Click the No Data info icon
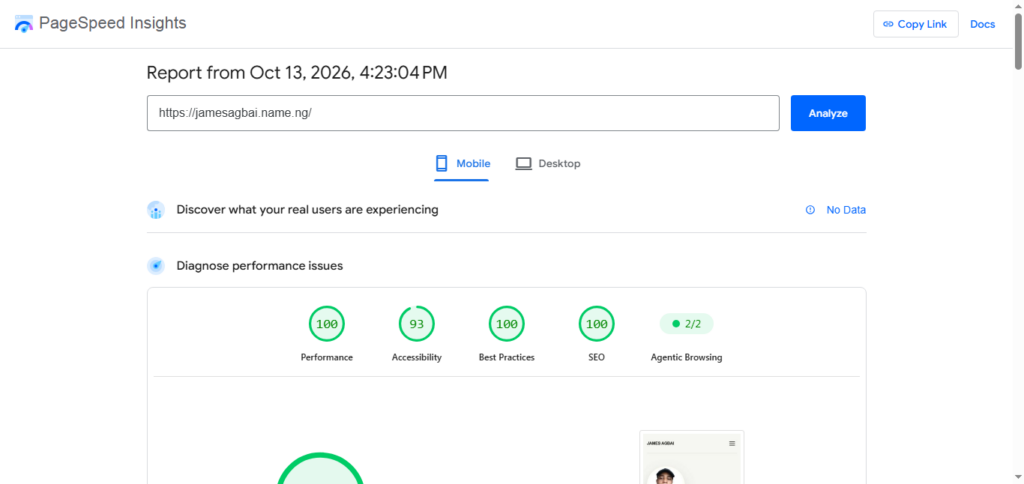Image resolution: width=1024 pixels, height=484 pixels. tap(810, 210)
